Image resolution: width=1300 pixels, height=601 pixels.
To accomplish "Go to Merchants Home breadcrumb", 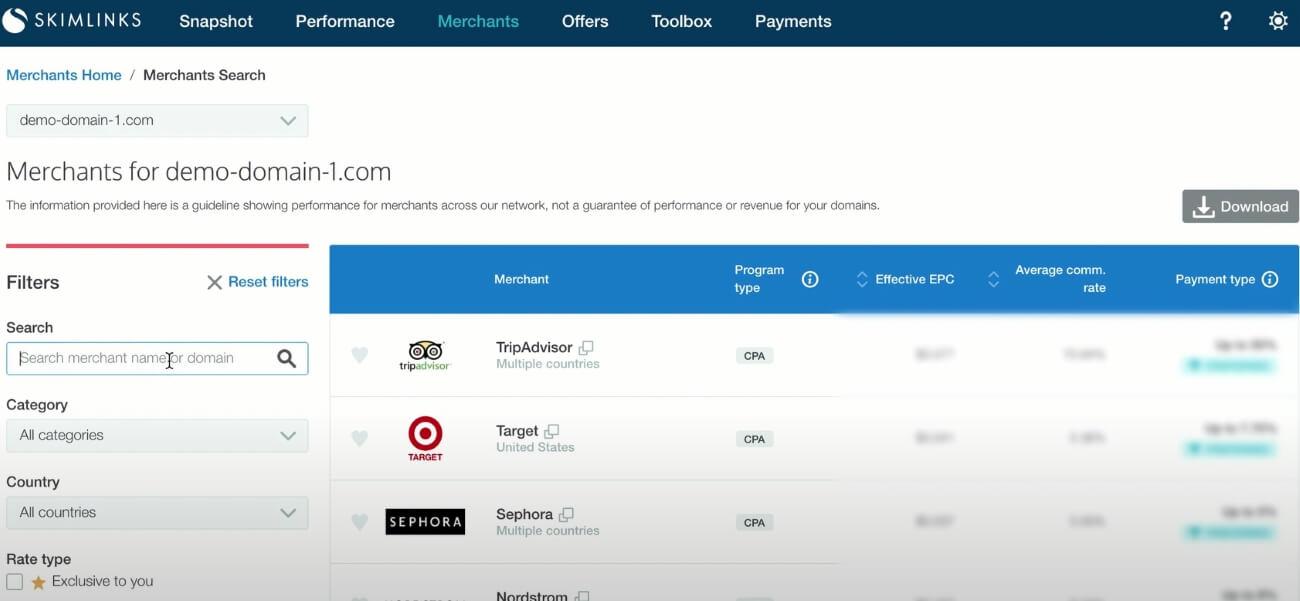I will point(64,75).
